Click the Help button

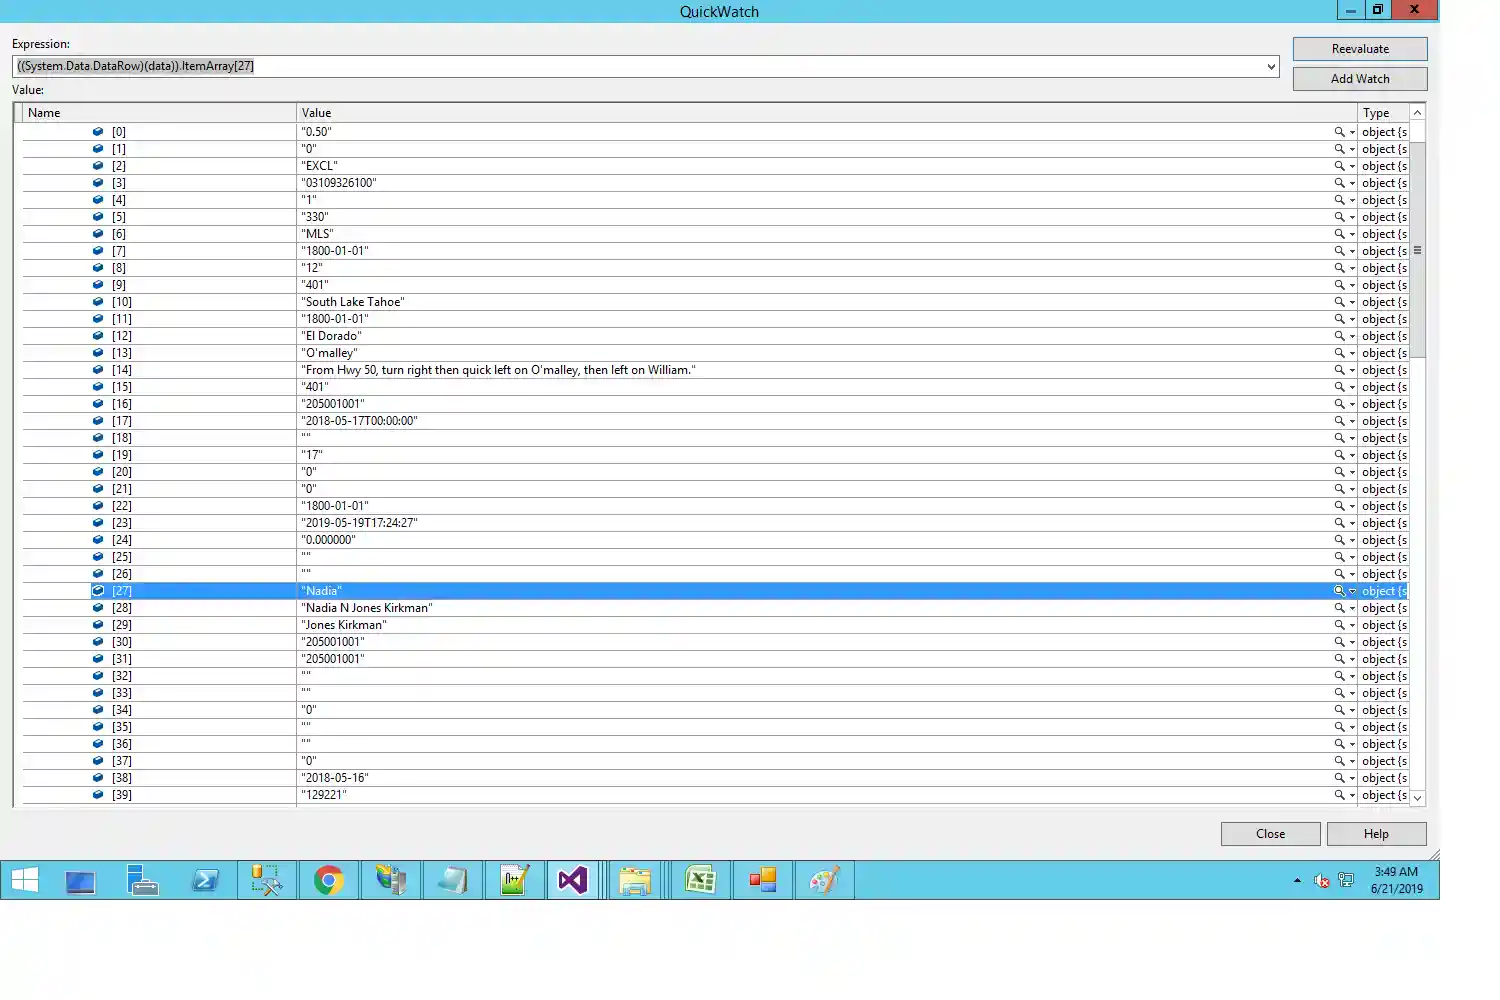(x=1375, y=834)
